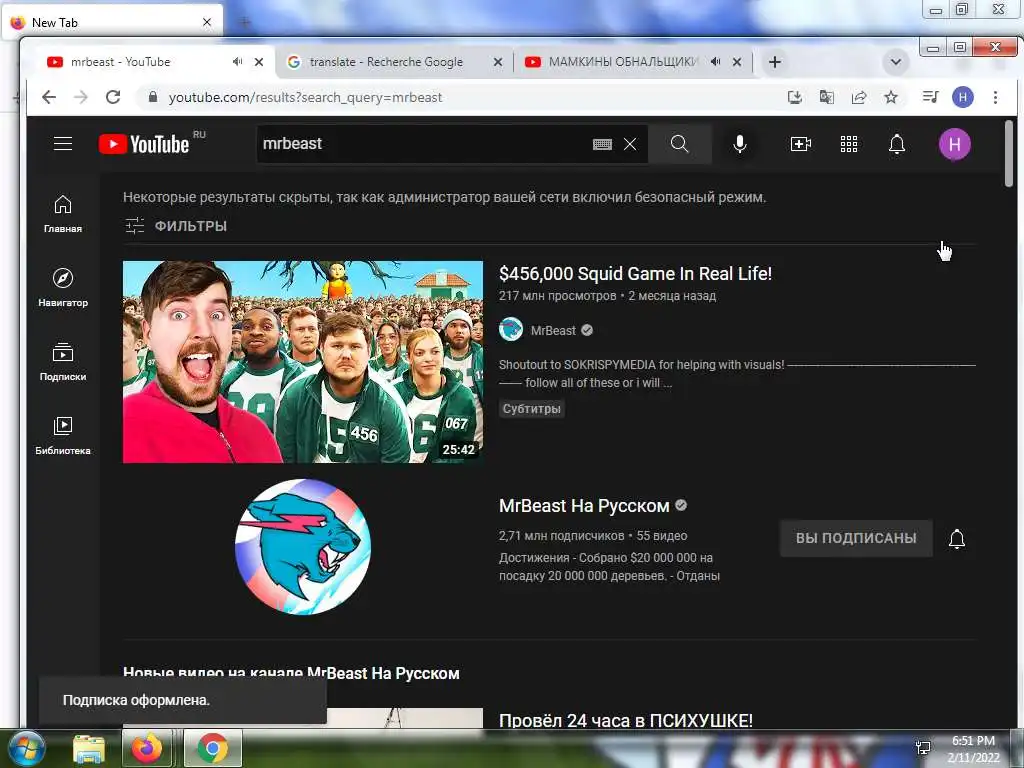
Task: Click the browser forward arrow
Action: pos(81,97)
